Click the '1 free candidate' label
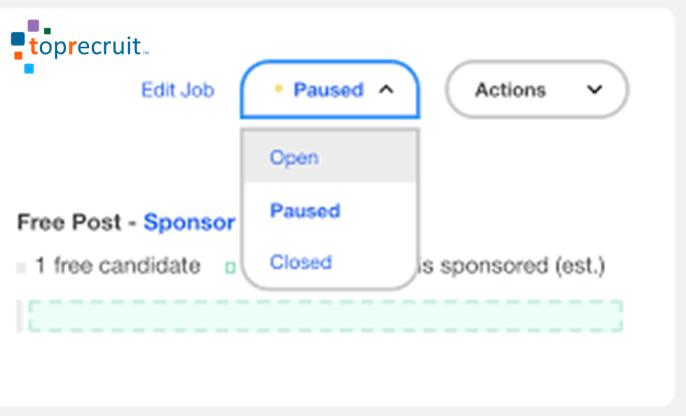 point(118,266)
